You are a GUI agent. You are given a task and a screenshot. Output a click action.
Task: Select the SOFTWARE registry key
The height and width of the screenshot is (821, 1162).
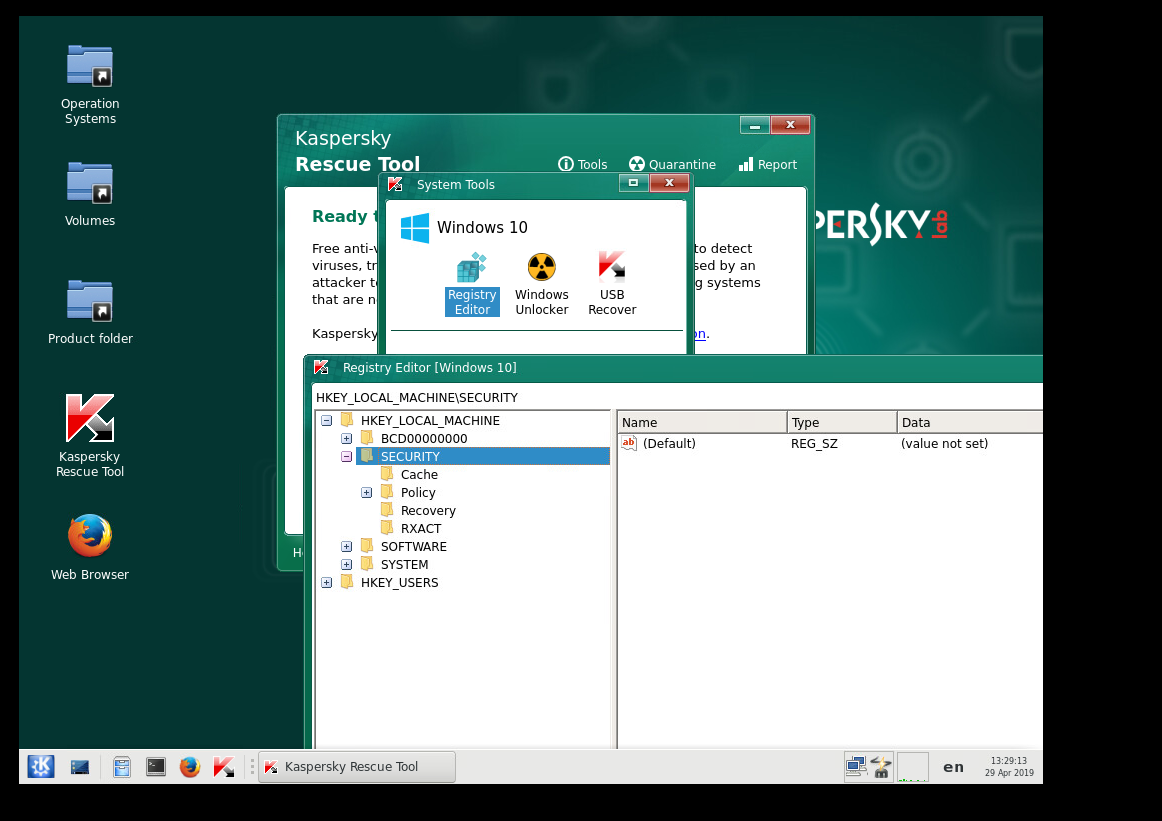[x=413, y=547]
